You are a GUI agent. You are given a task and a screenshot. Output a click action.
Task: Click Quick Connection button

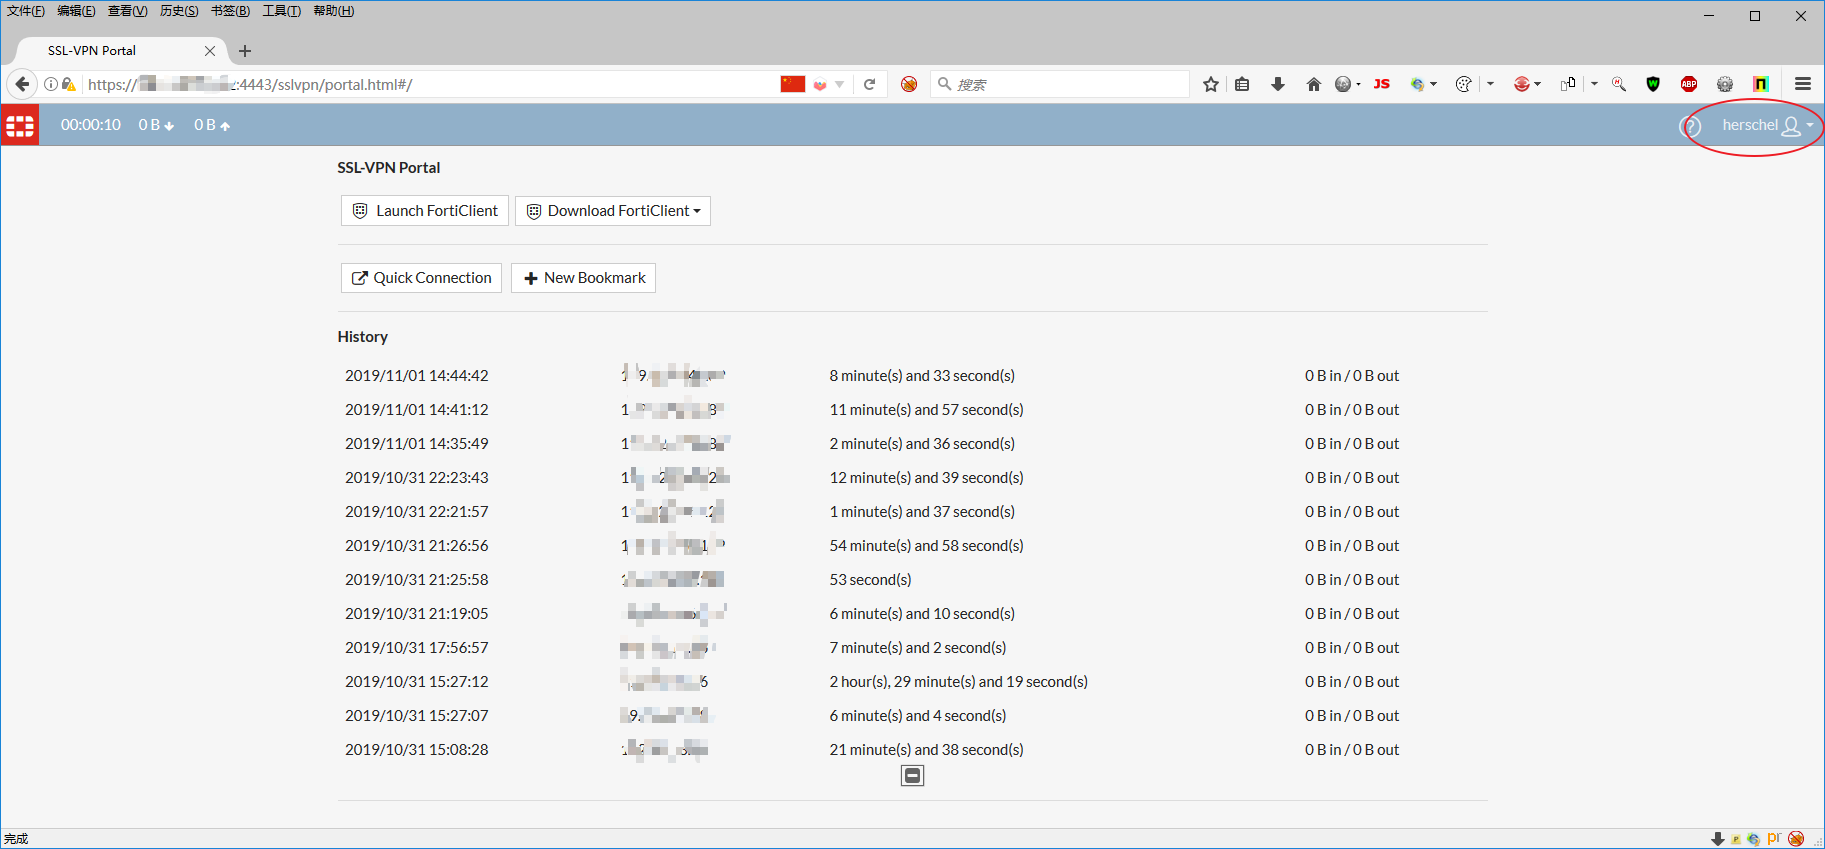(421, 278)
